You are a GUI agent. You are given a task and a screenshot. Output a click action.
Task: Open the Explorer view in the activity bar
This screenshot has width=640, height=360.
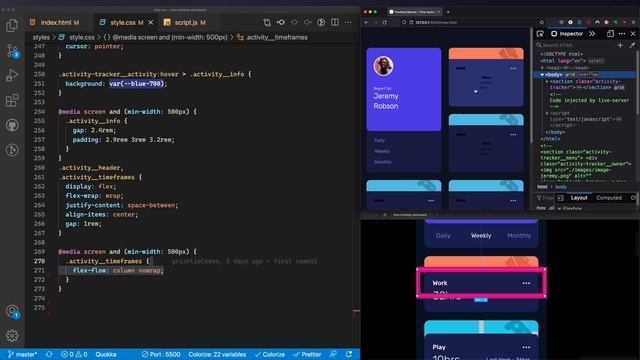(12, 26)
